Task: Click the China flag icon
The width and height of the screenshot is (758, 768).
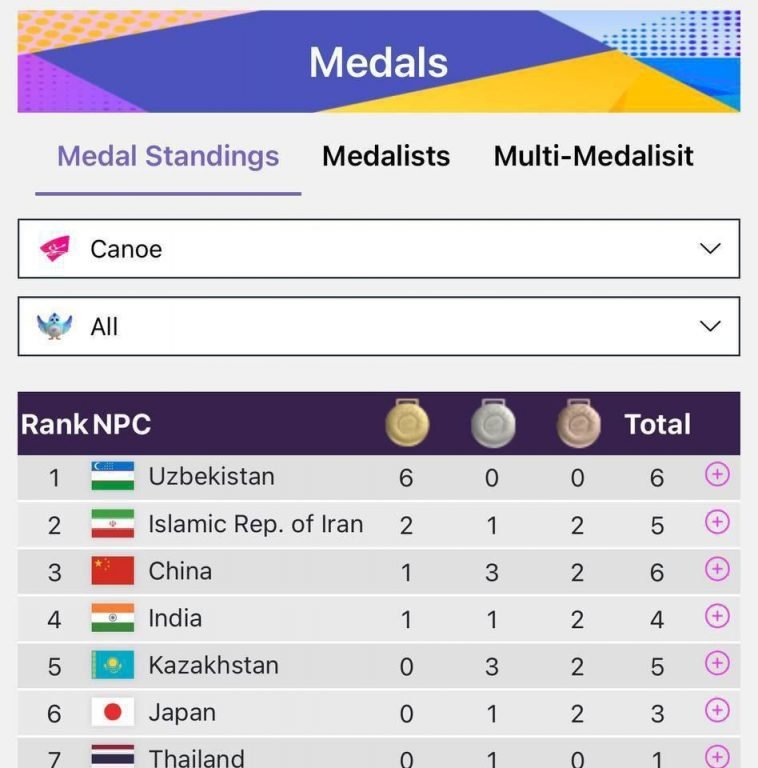Action: click(x=112, y=571)
